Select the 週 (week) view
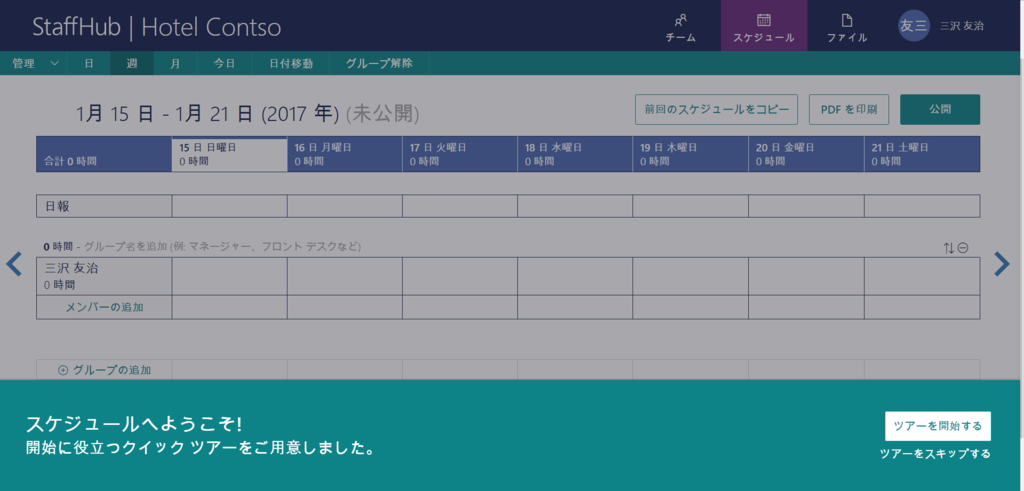Image resolution: width=1024 pixels, height=491 pixels. pos(132,63)
